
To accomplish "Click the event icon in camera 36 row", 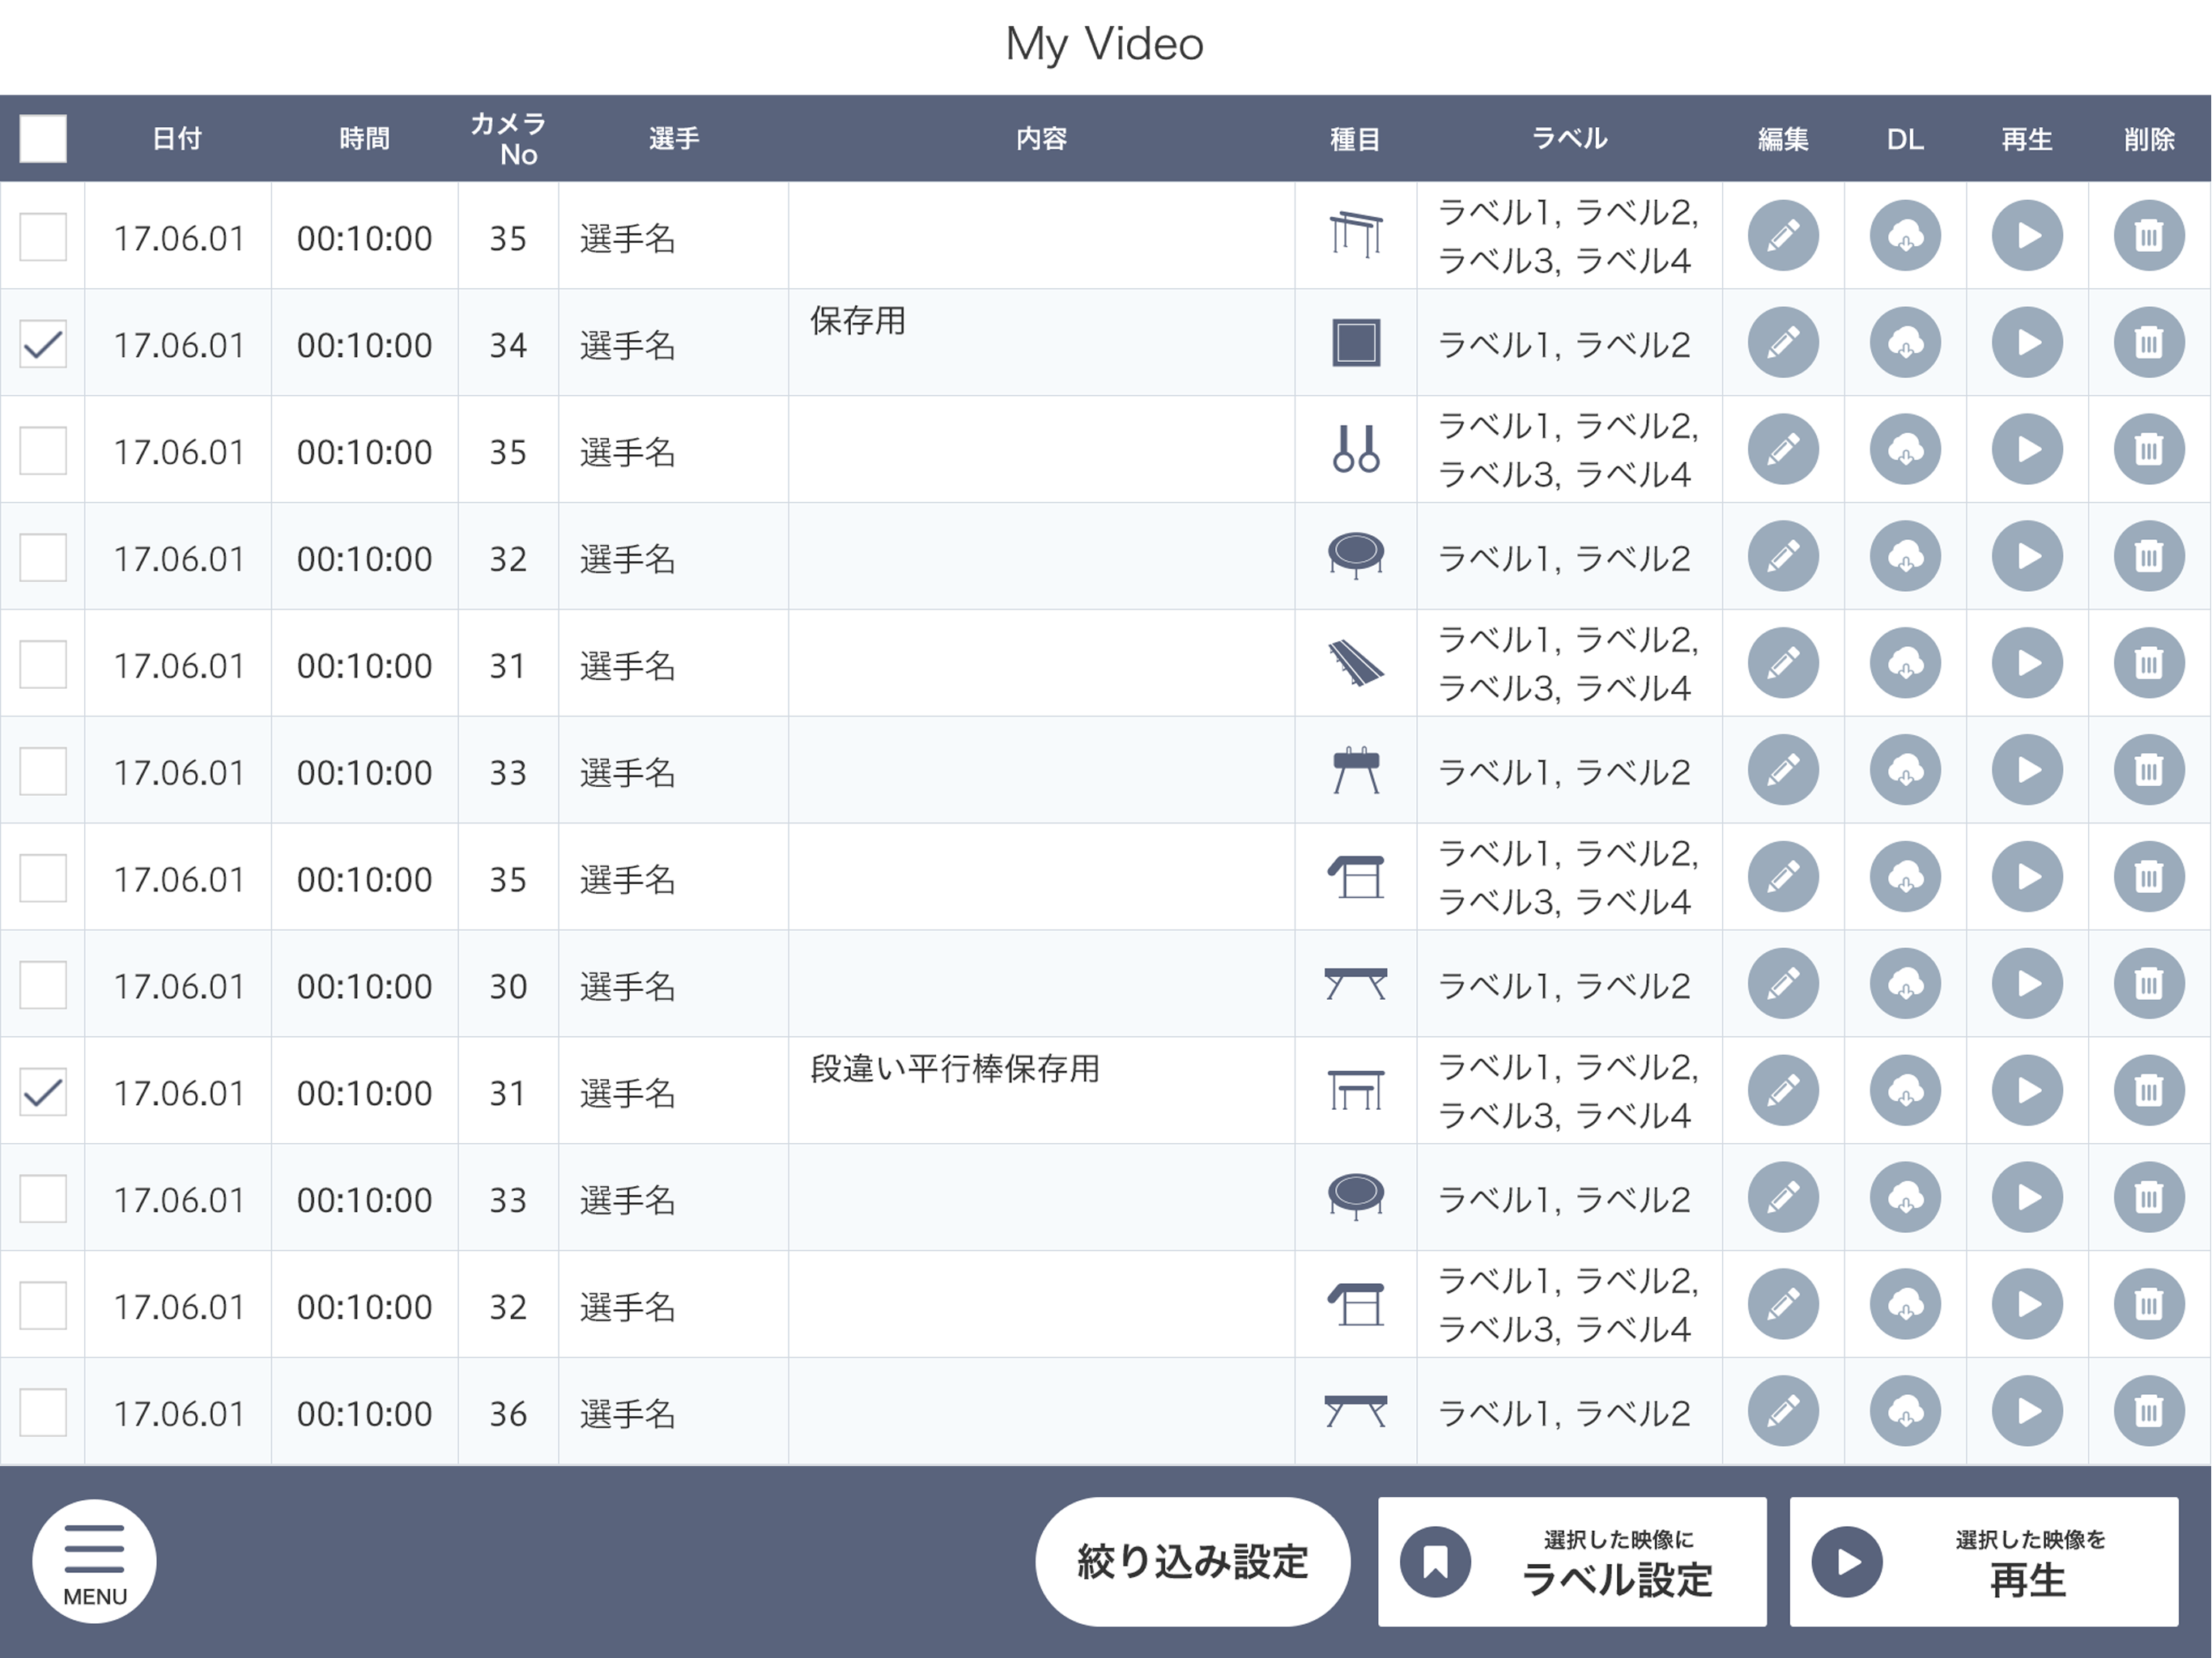I will click(1356, 1411).
